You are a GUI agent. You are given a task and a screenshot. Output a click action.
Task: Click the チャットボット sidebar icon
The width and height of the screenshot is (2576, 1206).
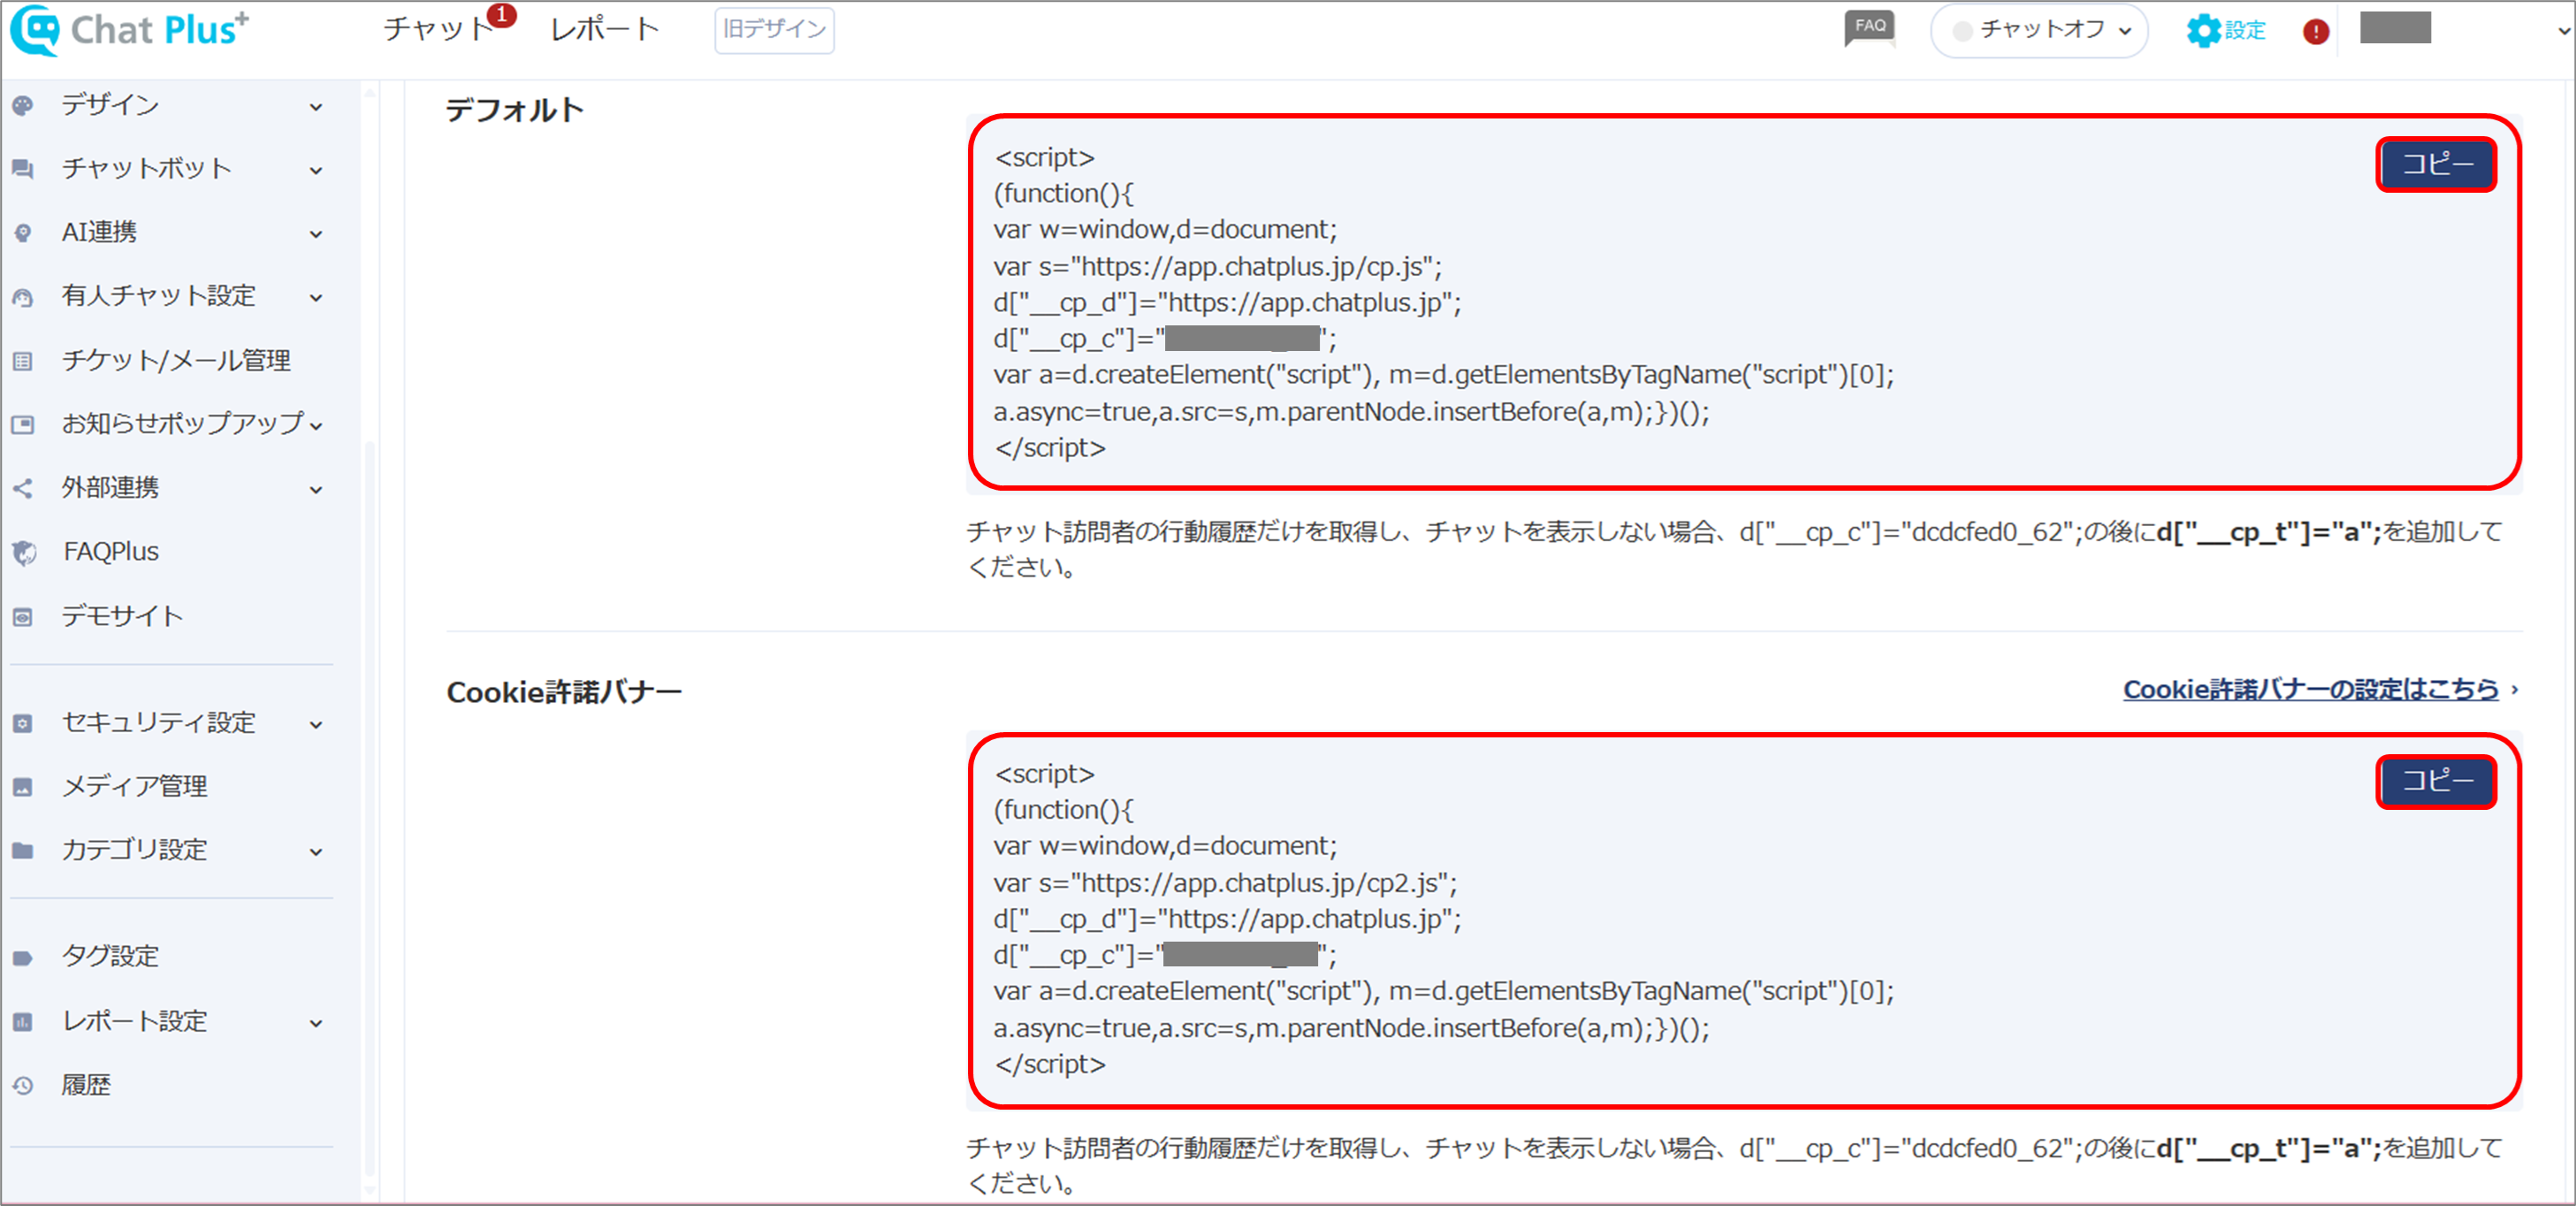pyautogui.click(x=23, y=169)
